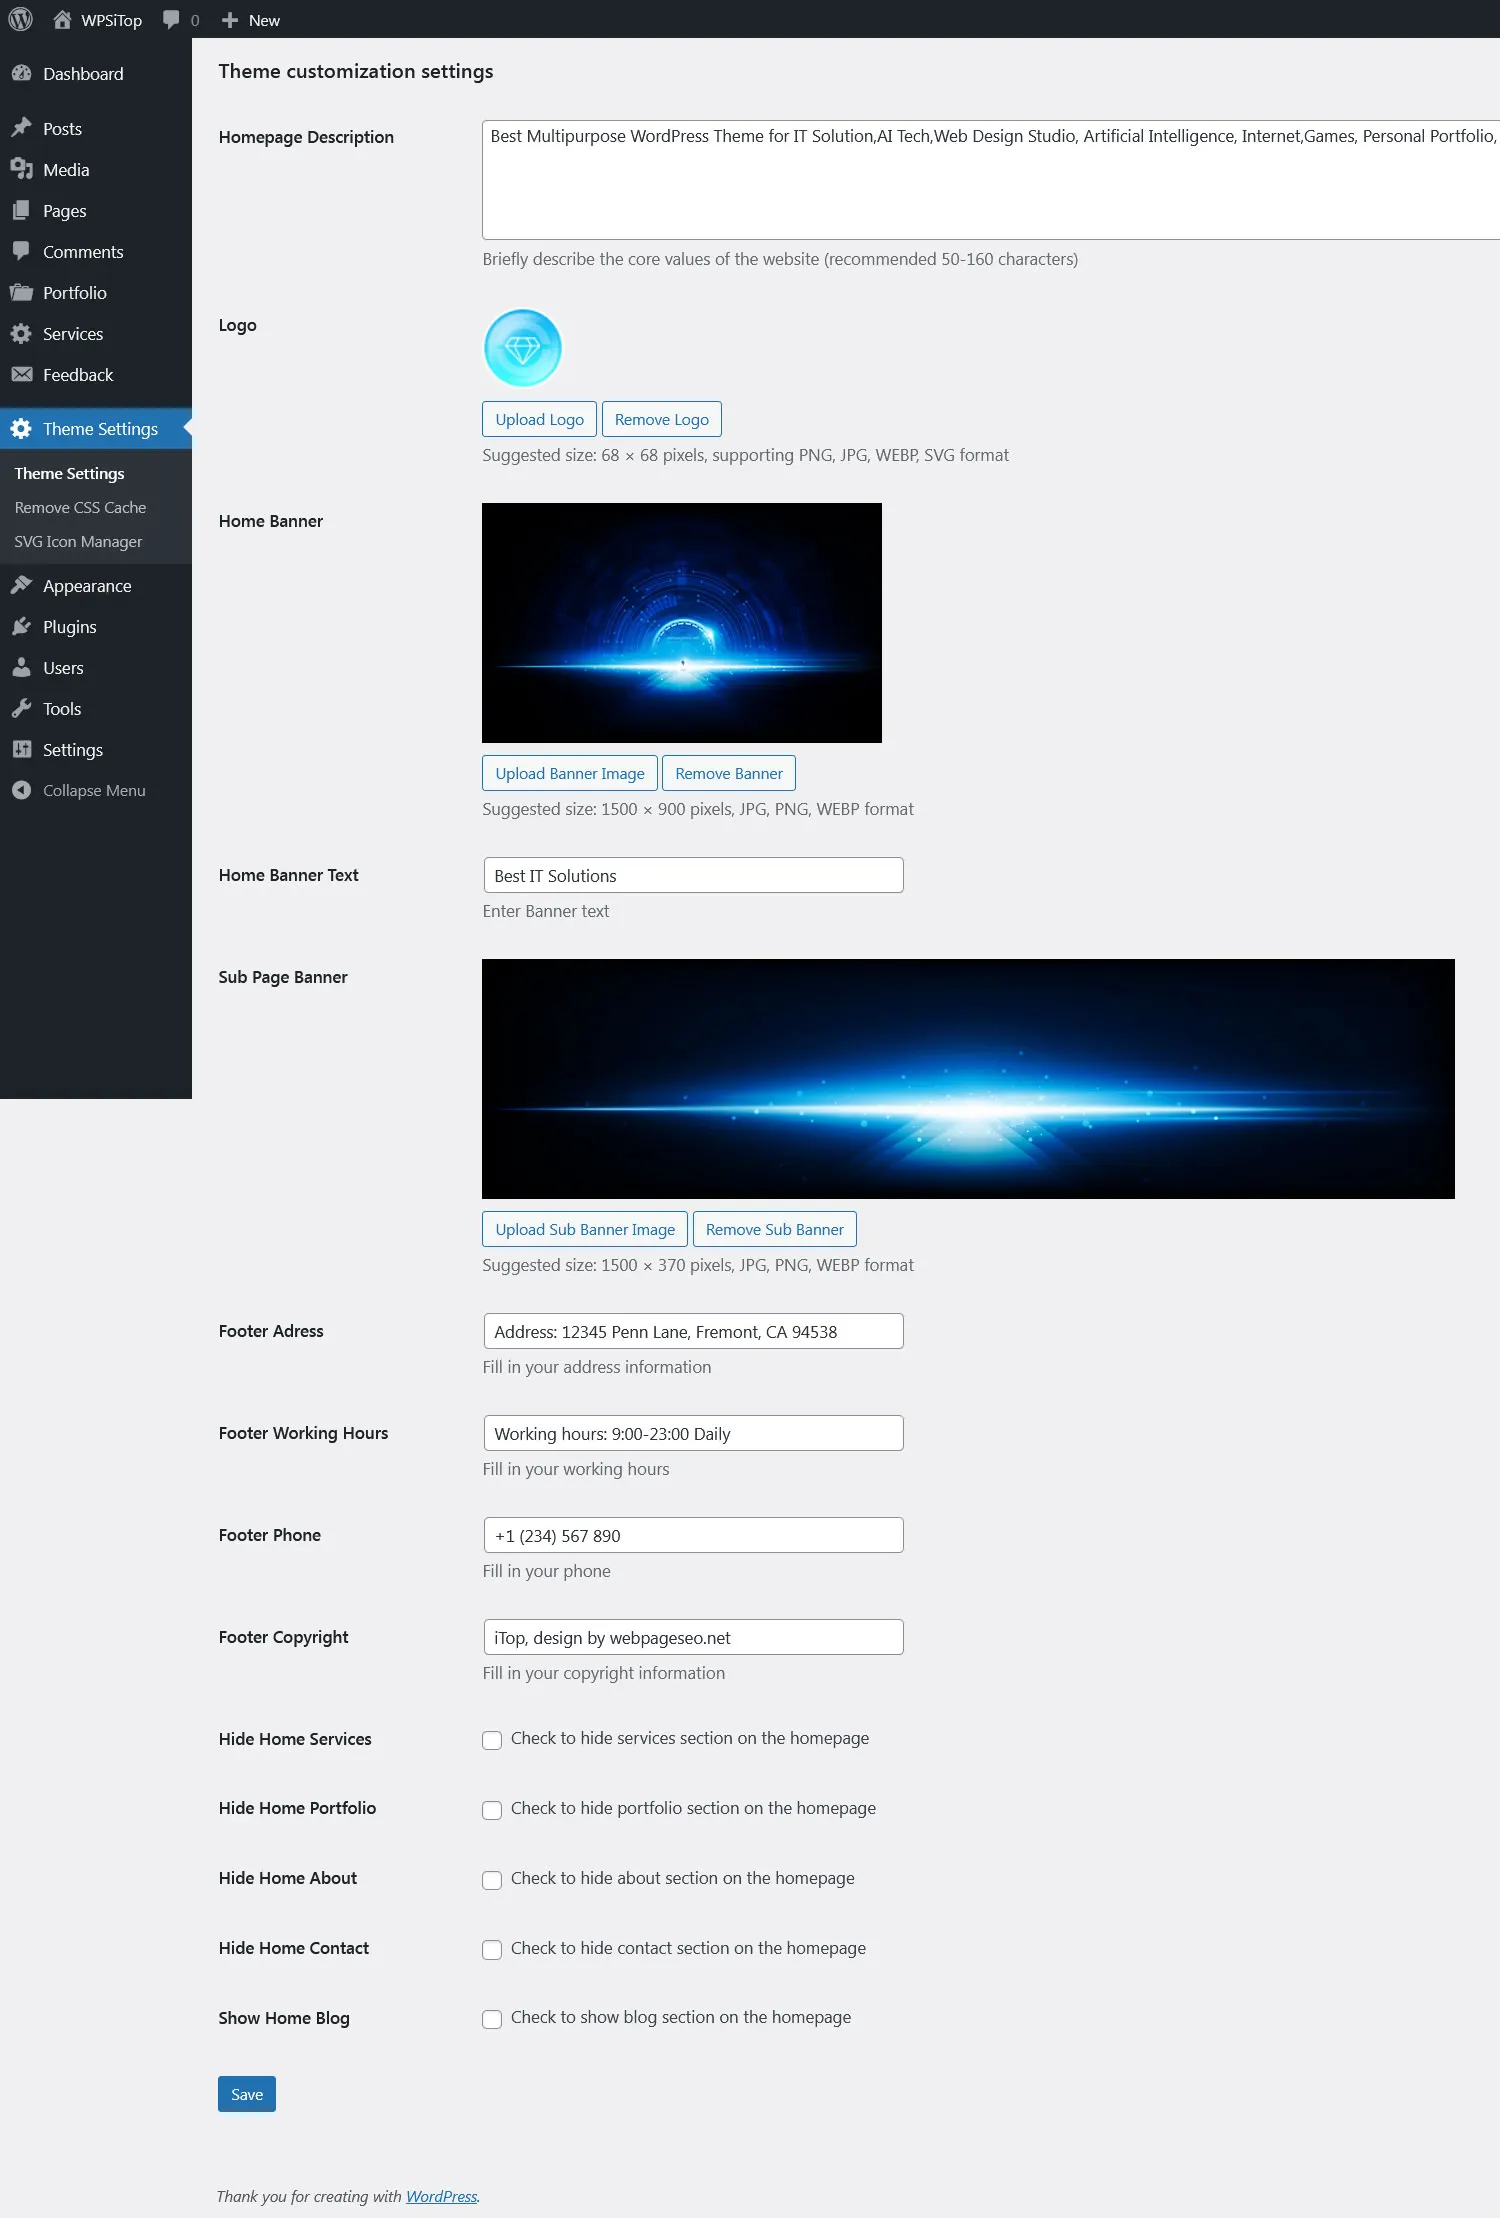Select the Theme Settings submenu item
The image size is (1500, 2218).
tap(69, 473)
